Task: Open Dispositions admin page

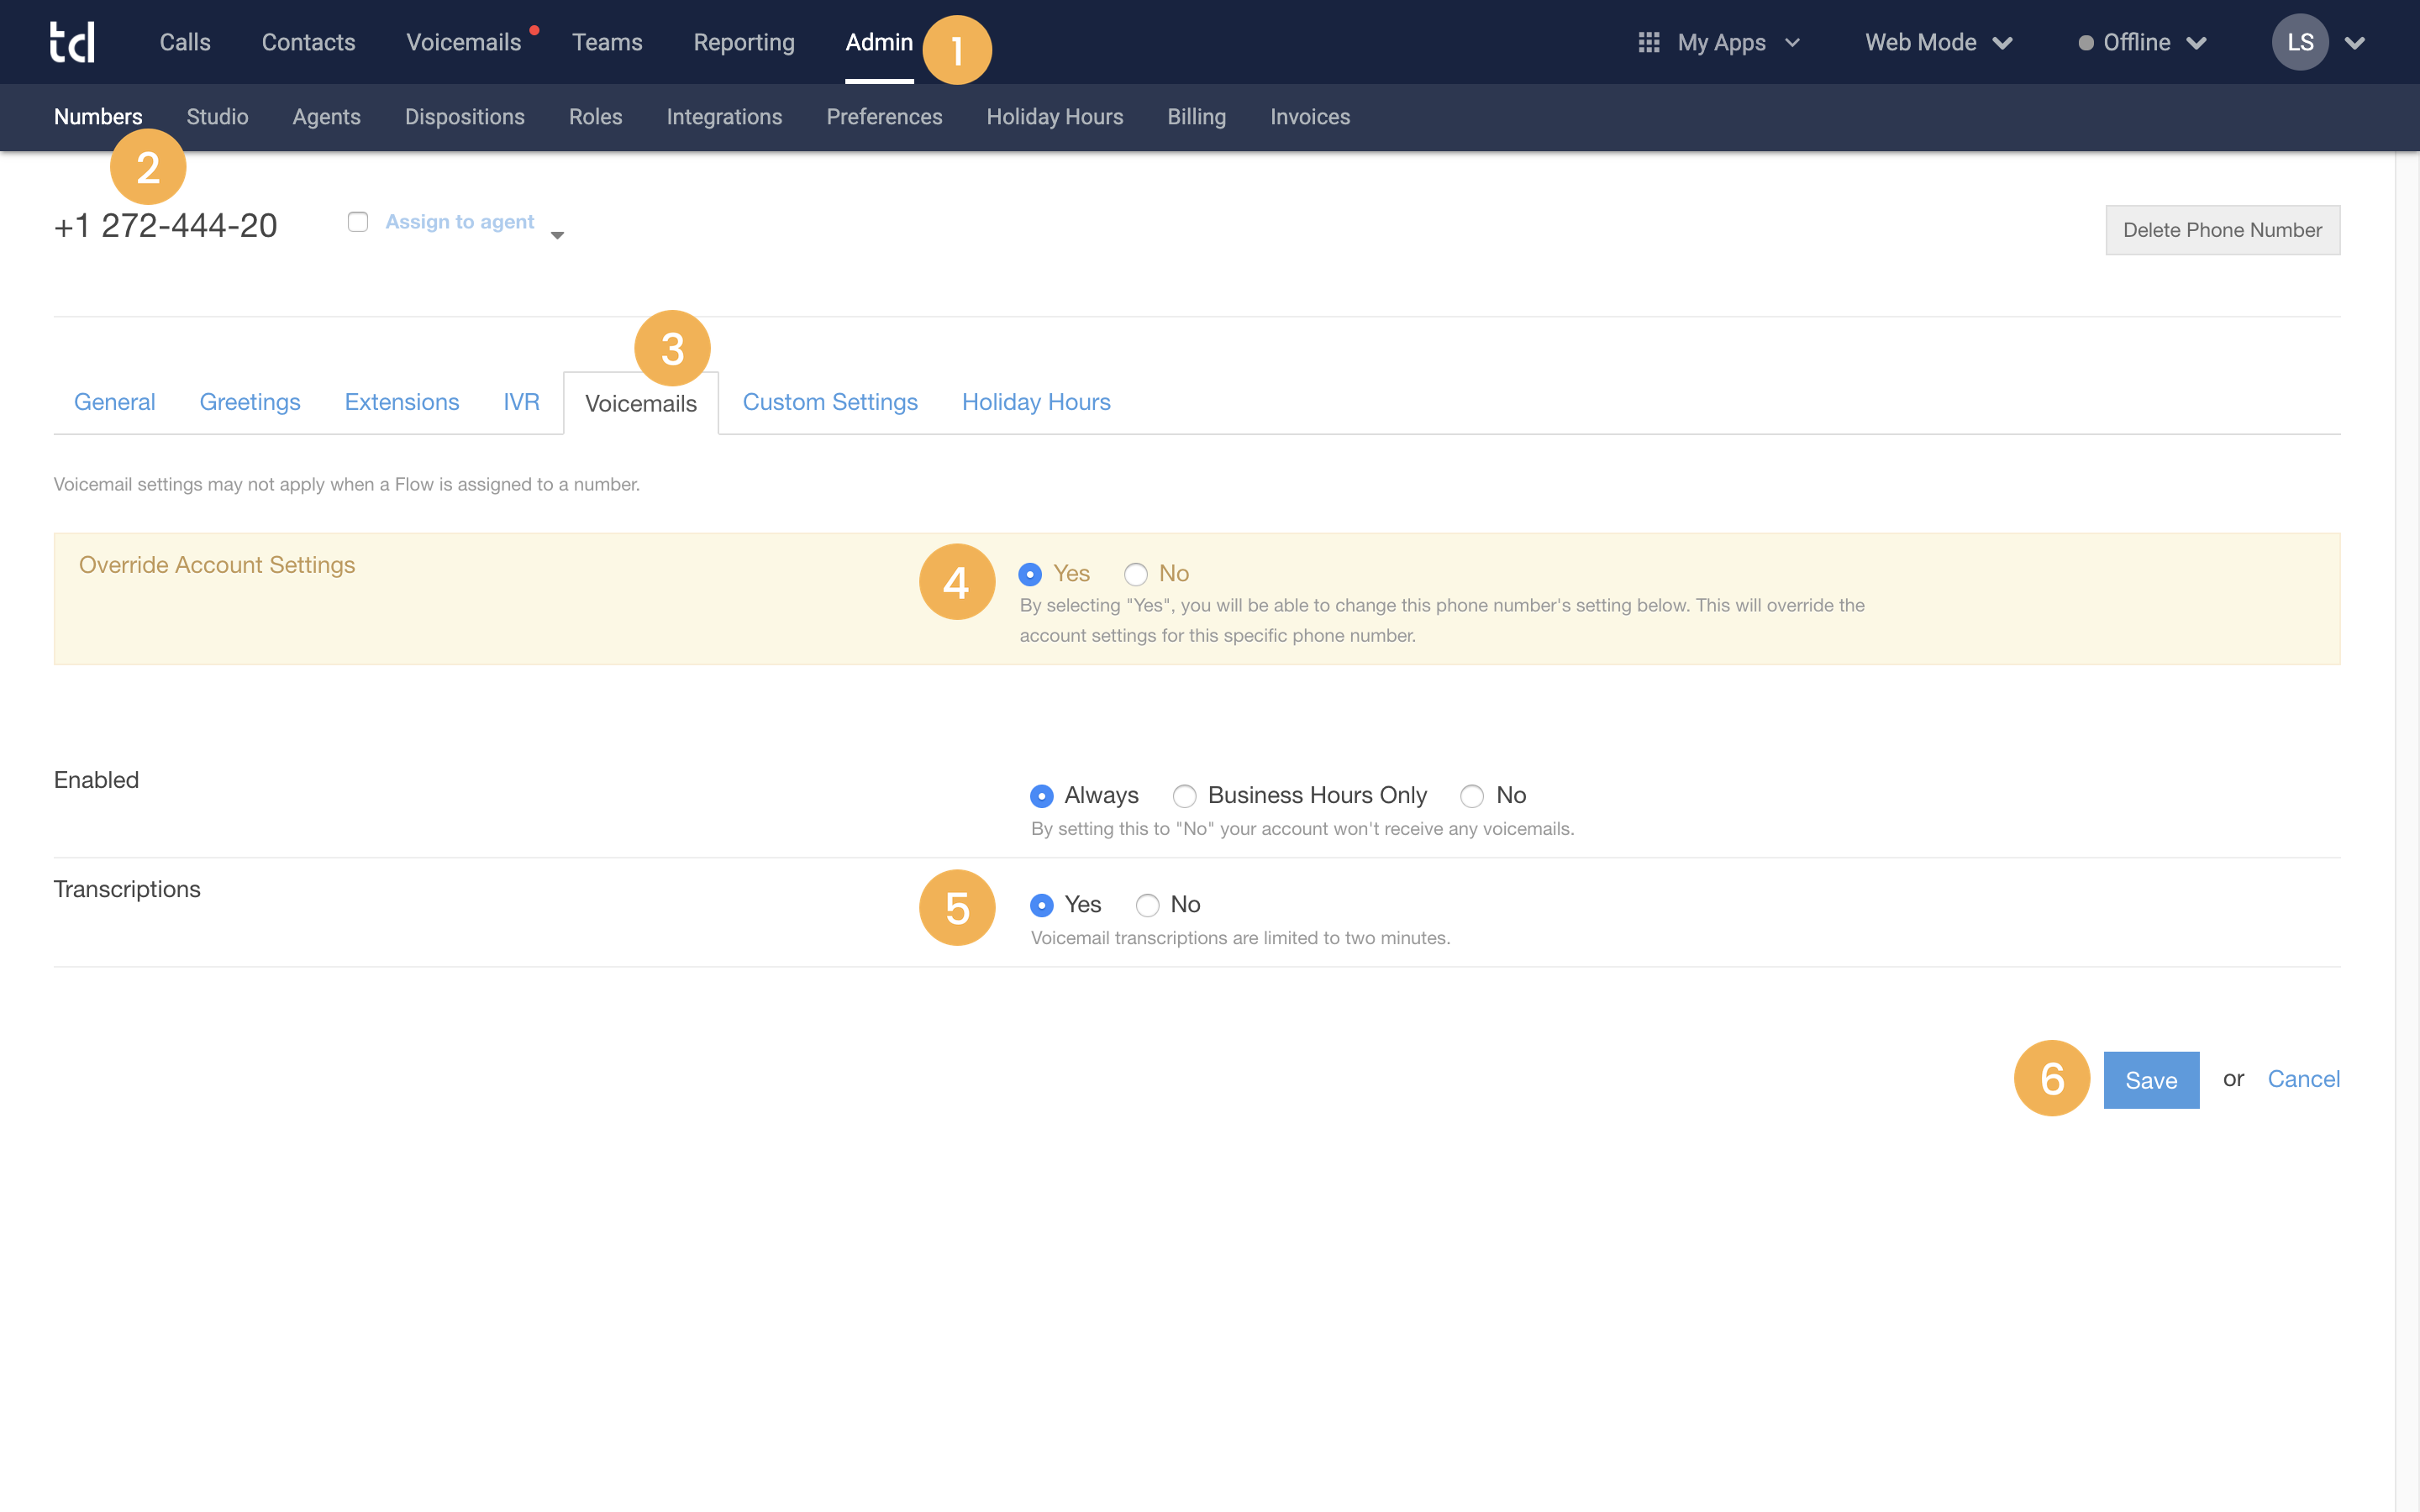Action: point(464,117)
